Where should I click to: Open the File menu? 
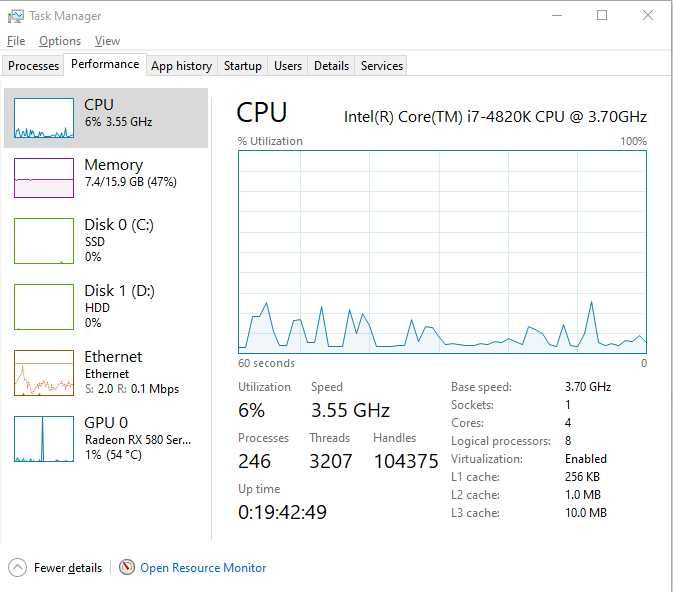15,41
